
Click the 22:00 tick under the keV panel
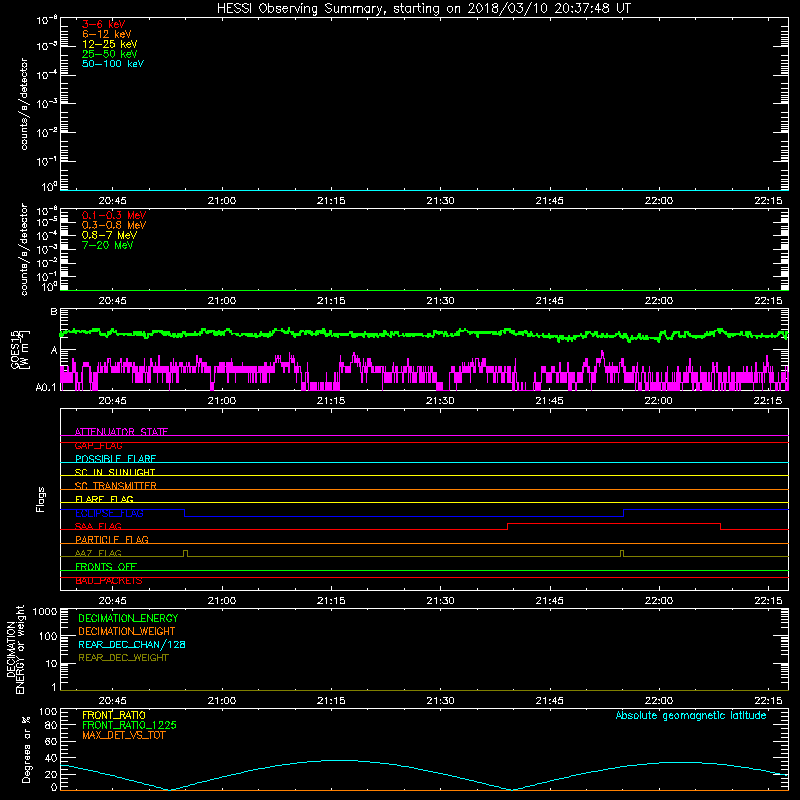[659, 201]
